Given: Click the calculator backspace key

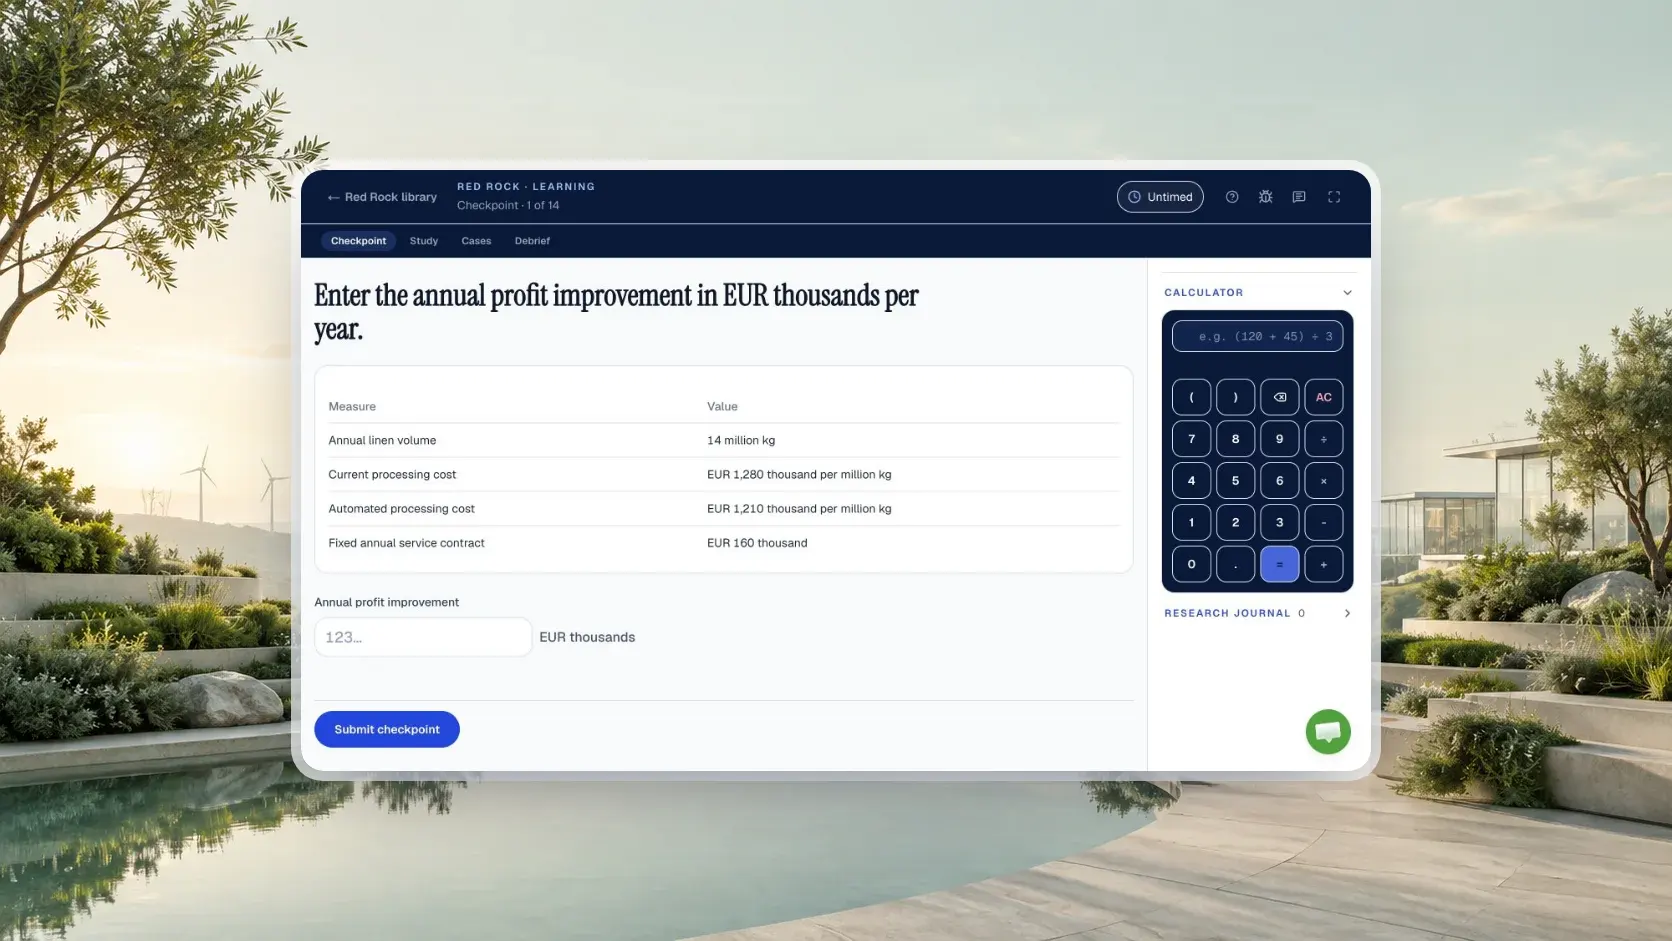Looking at the screenshot, I should pyautogui.click(x=1279, y=397).
